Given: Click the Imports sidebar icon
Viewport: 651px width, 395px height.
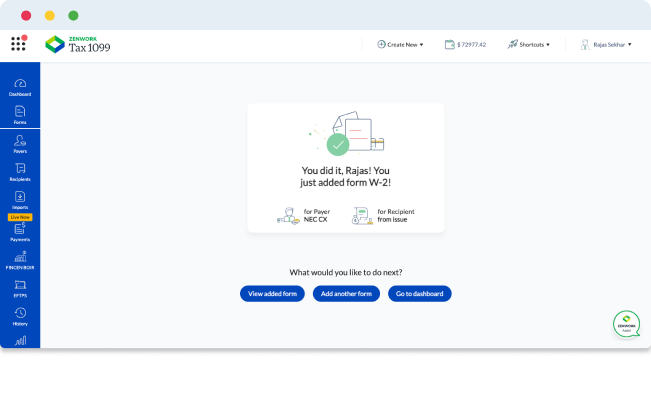Looking at the screenshot, I should 20,200.
